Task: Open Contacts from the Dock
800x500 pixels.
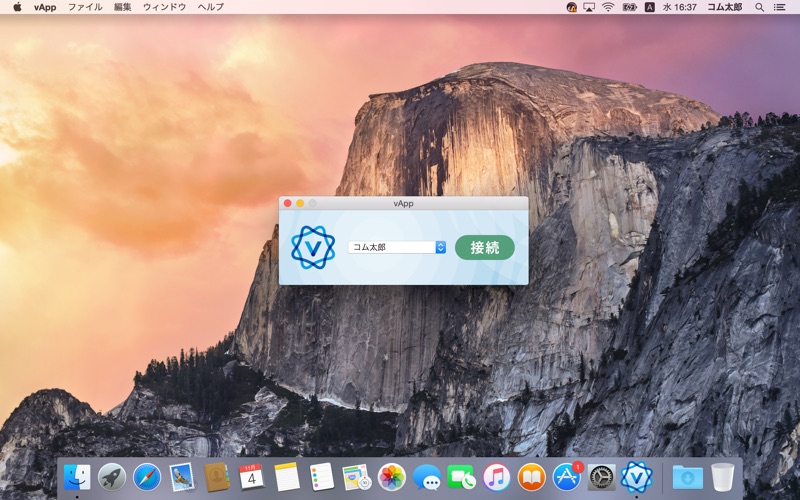Action: (217, 478)
